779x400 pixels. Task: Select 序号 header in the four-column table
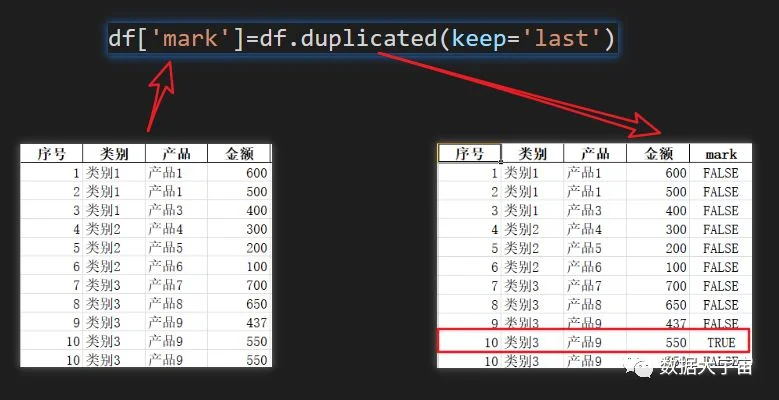click(x=52, y=154)
